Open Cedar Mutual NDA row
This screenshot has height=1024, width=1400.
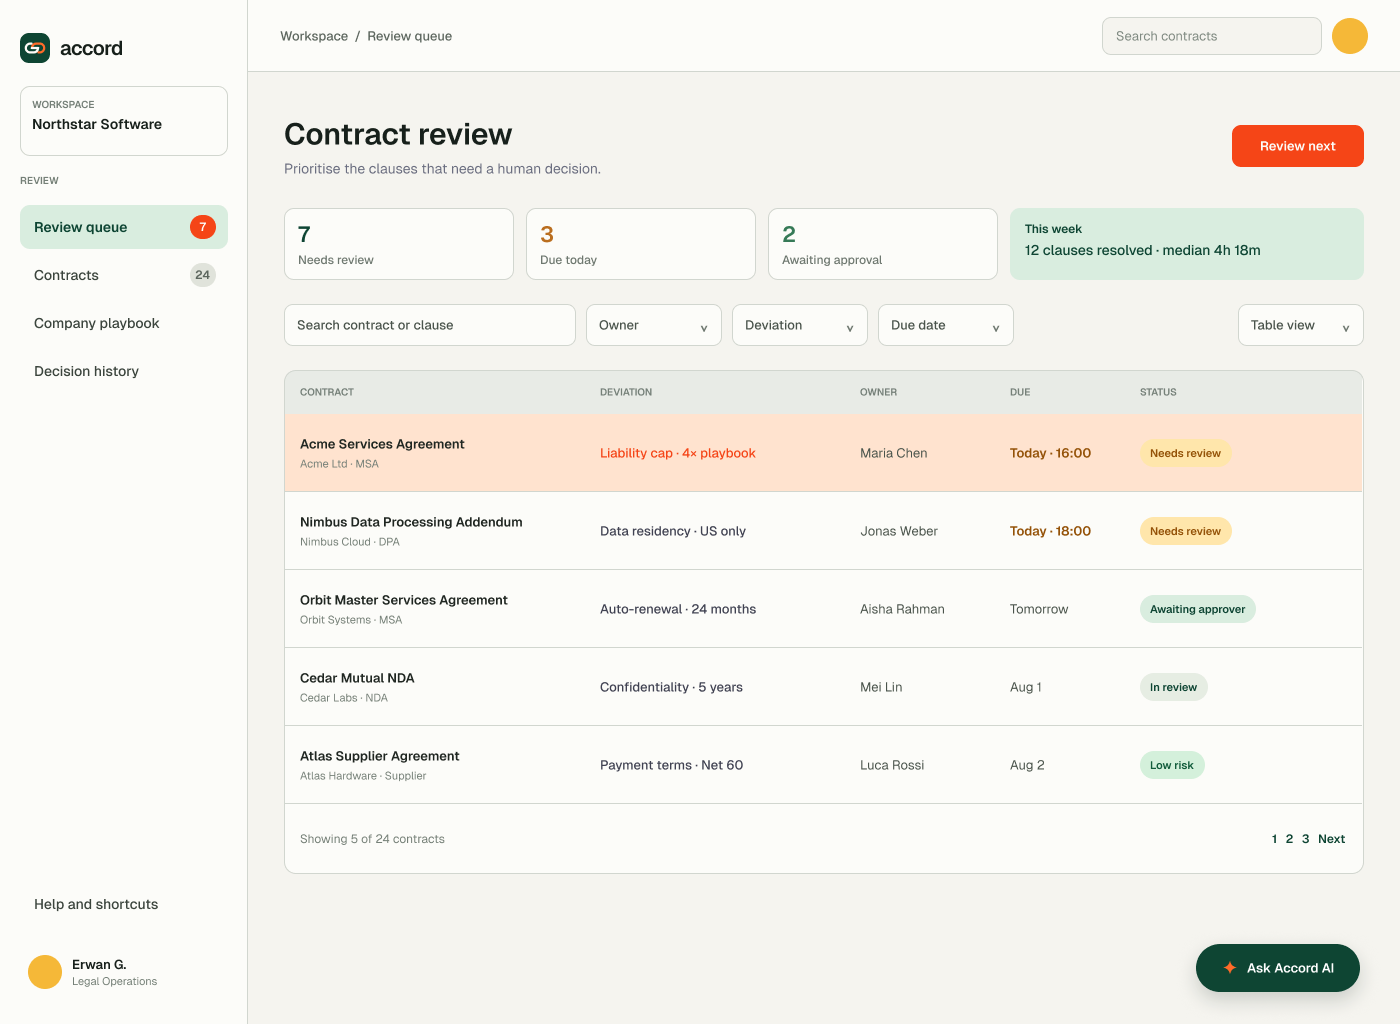(x=824, y=687)
